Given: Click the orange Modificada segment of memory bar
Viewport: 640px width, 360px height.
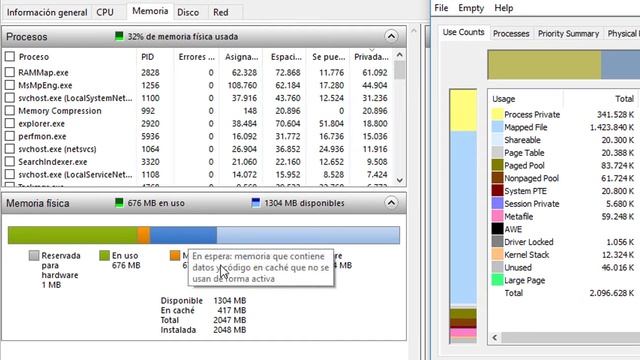Looking at the screenshot, I should point(144,235).
